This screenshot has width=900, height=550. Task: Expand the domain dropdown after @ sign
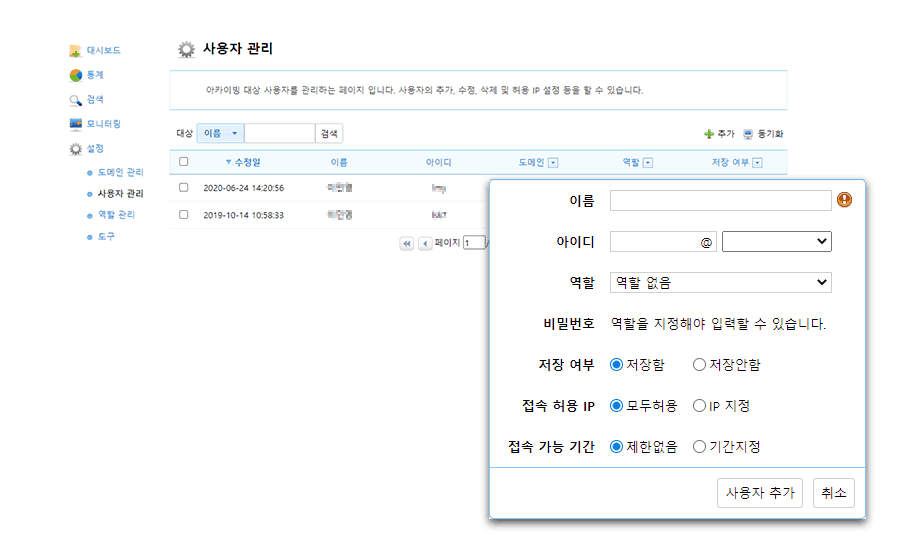point(776,241)
